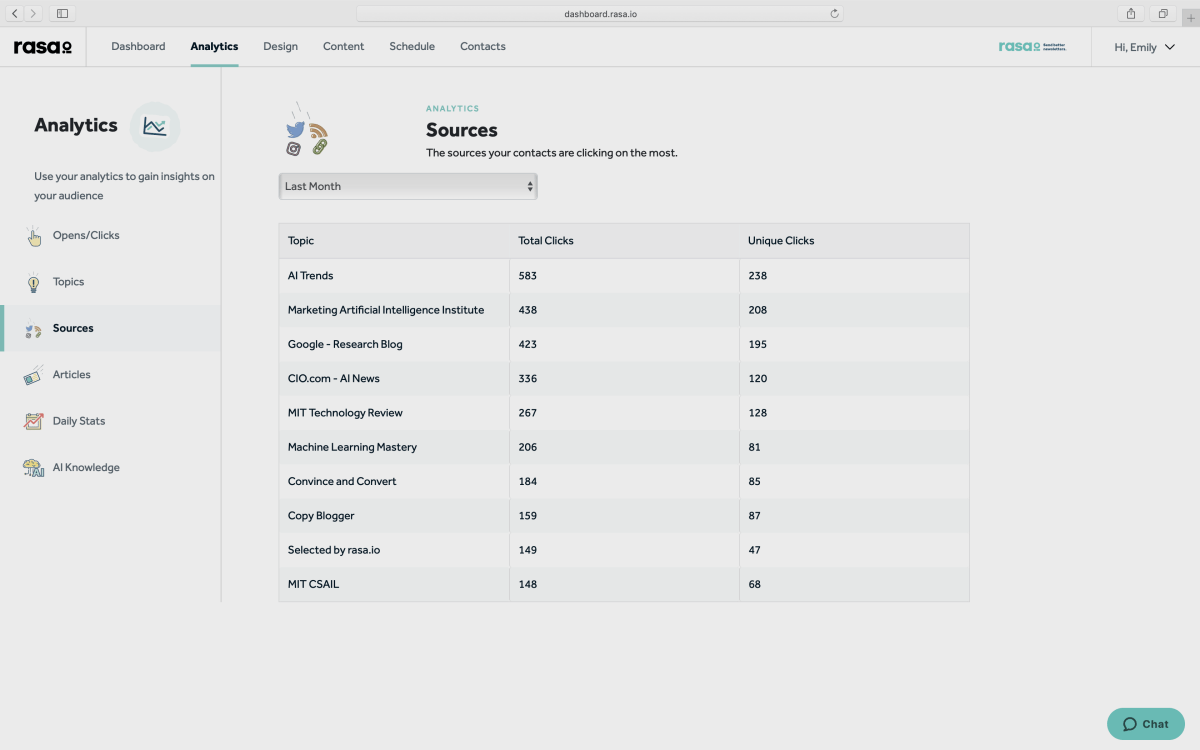Click the 267 total clicks value
Viewport: 1200px width, 750px height.
pyautogui.click(x=527, y=413)
